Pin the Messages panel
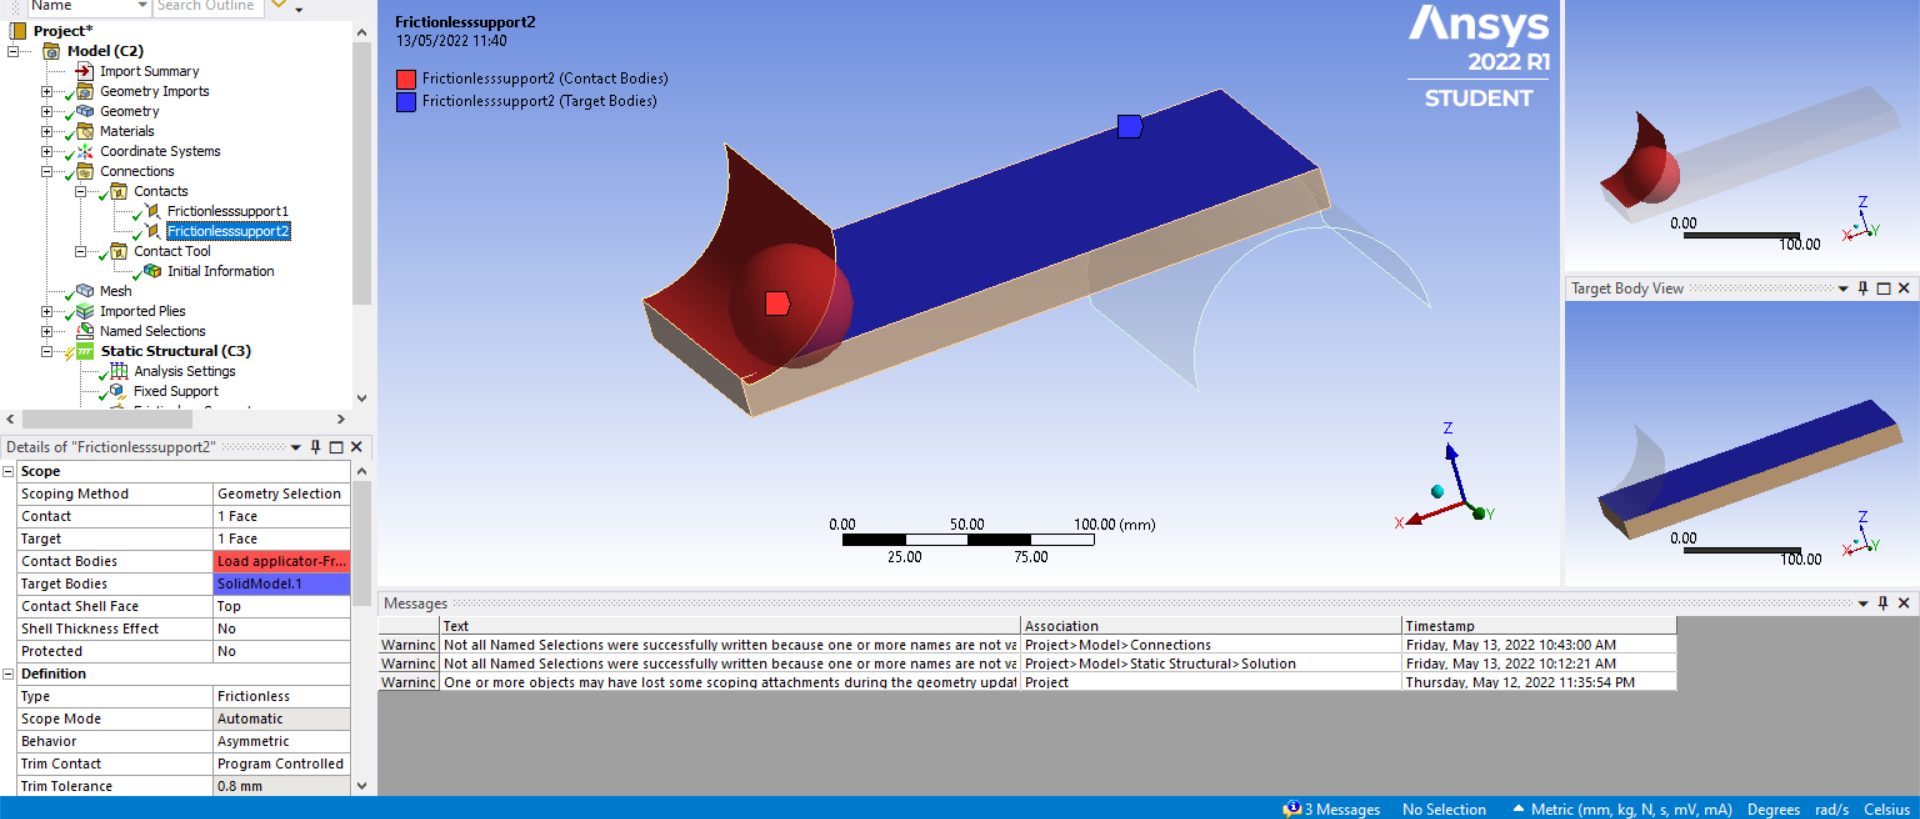 click(x=1883, y=603)
